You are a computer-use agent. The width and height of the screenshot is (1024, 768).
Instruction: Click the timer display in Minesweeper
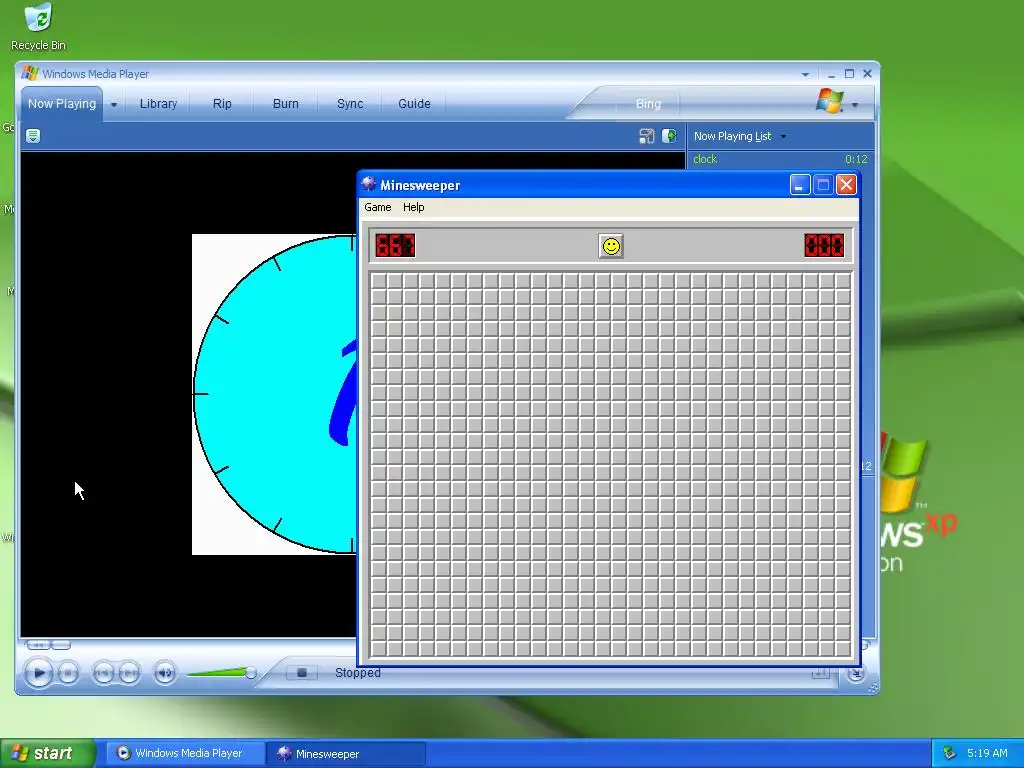tap(824, 246)
